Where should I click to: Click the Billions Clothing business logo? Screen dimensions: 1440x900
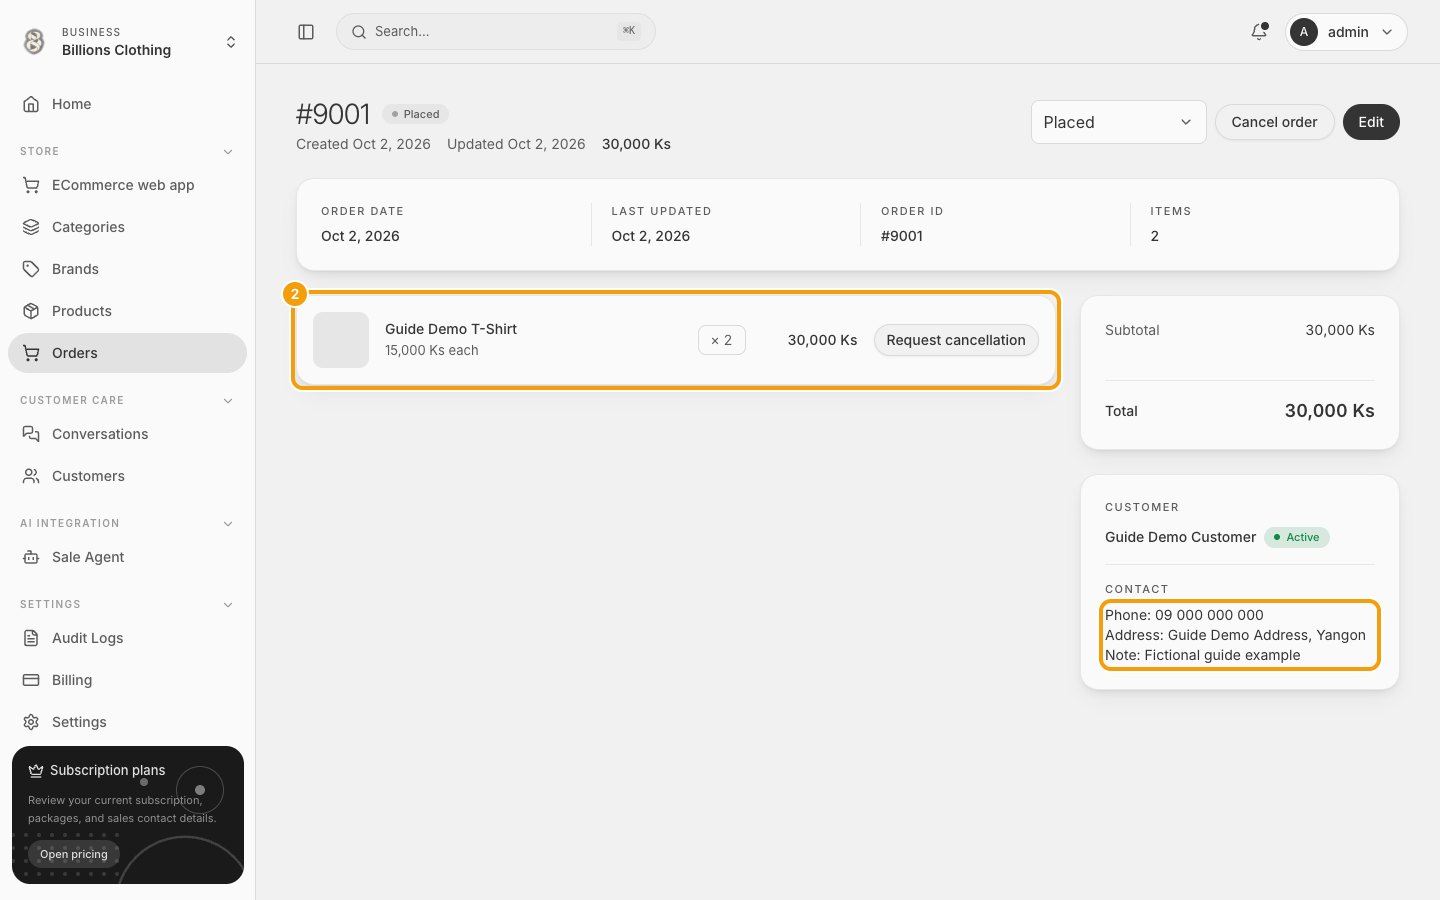click(34, 41)
